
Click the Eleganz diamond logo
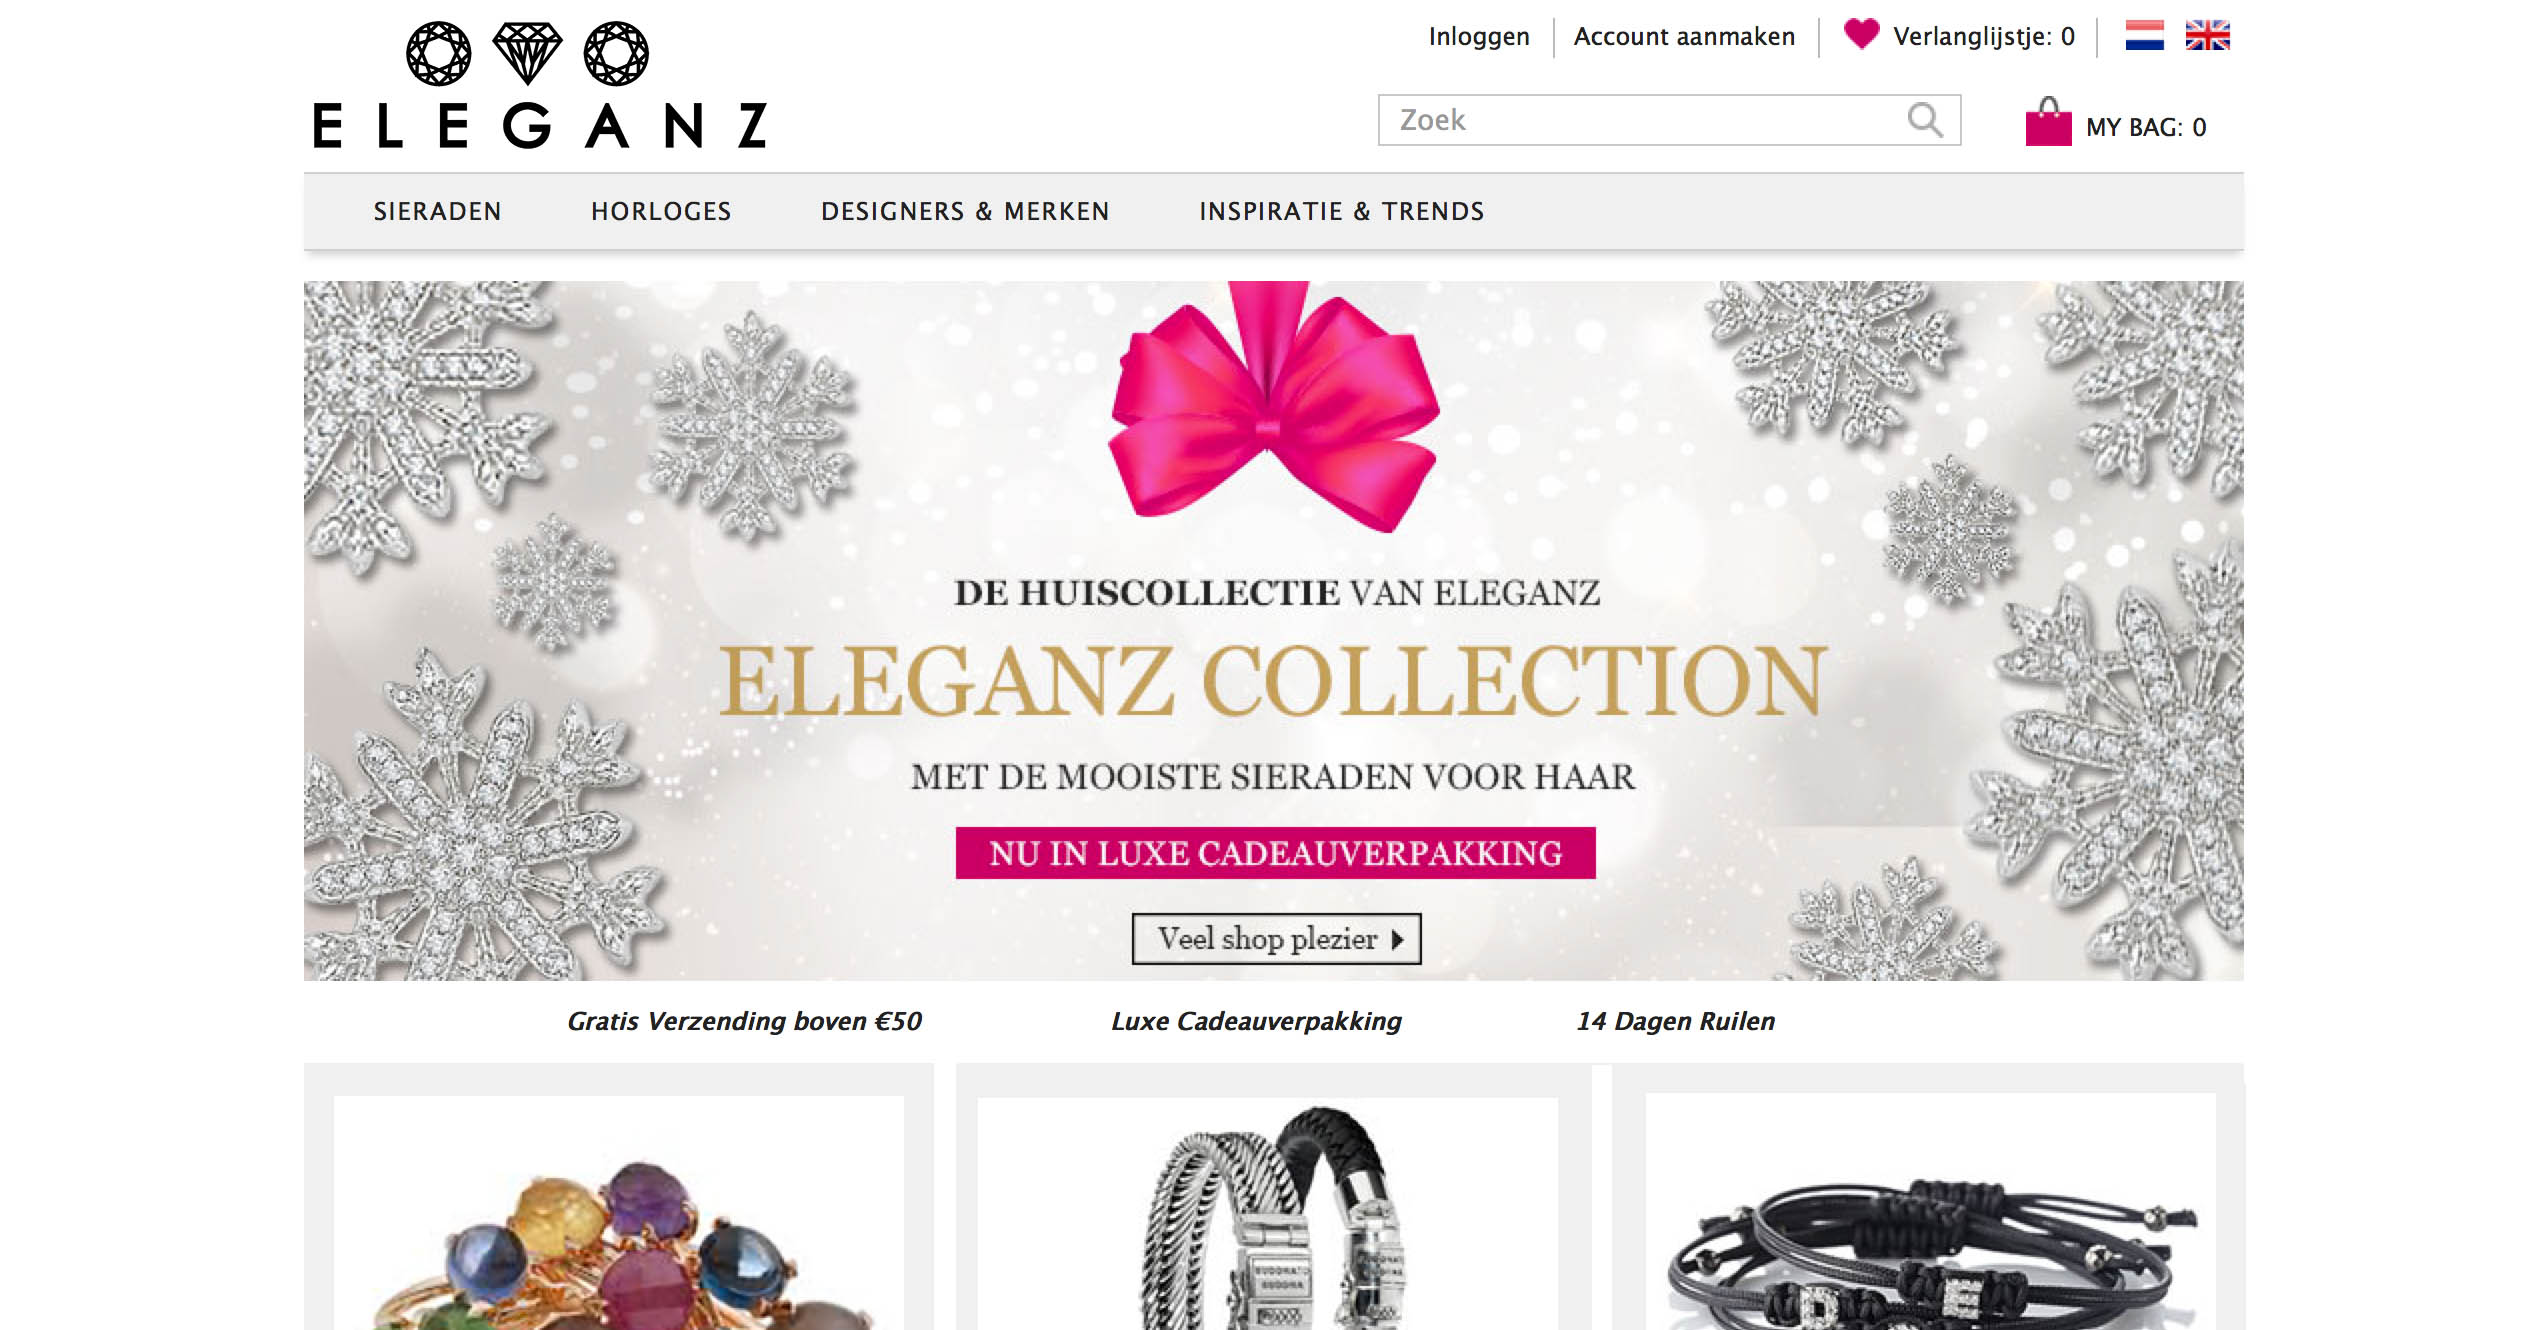(540, 87)
